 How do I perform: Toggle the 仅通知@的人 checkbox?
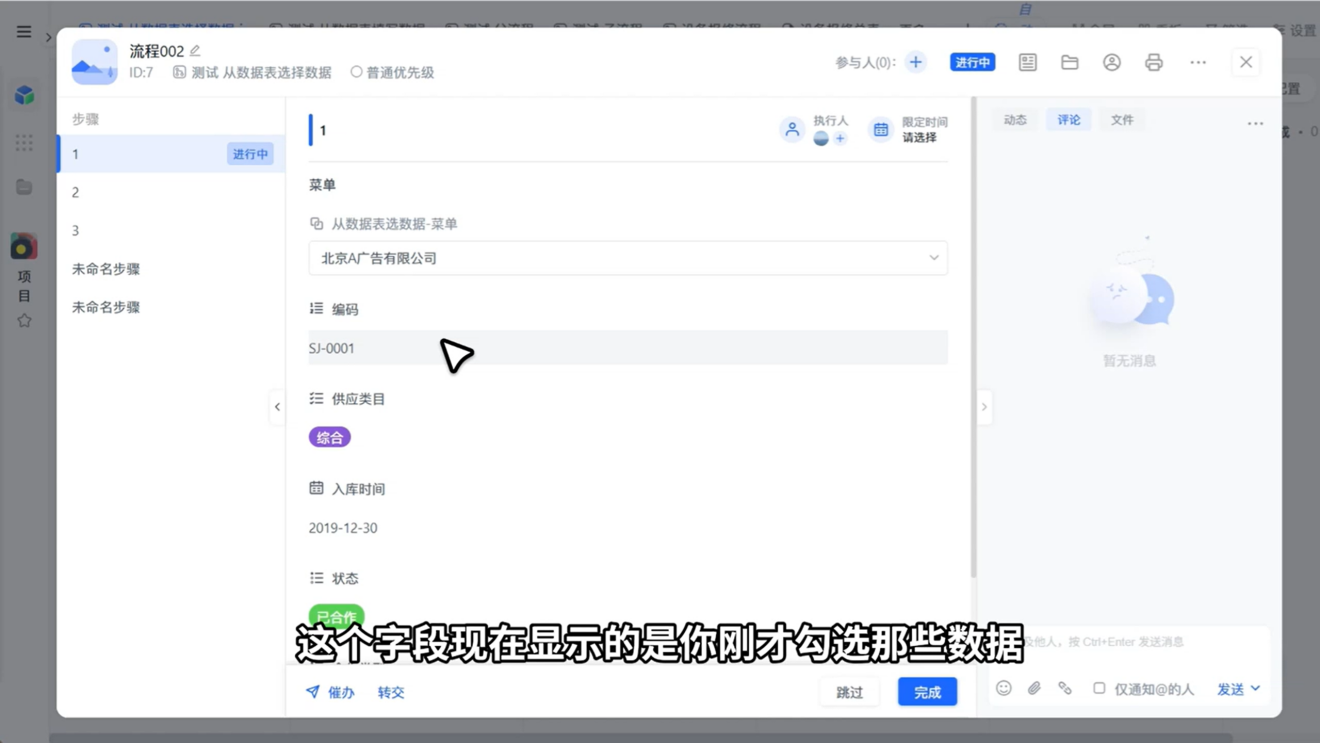(1099, 688)
